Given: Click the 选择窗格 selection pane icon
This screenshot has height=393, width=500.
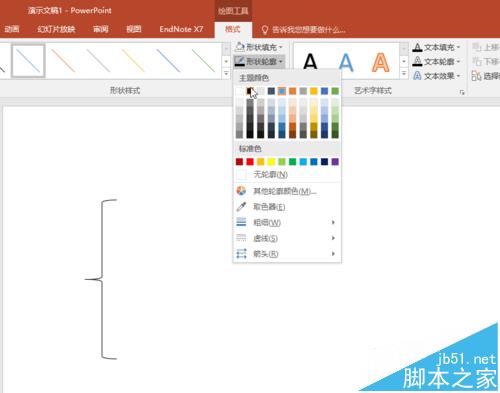Looking at the screenshot, I should [476, 76].
